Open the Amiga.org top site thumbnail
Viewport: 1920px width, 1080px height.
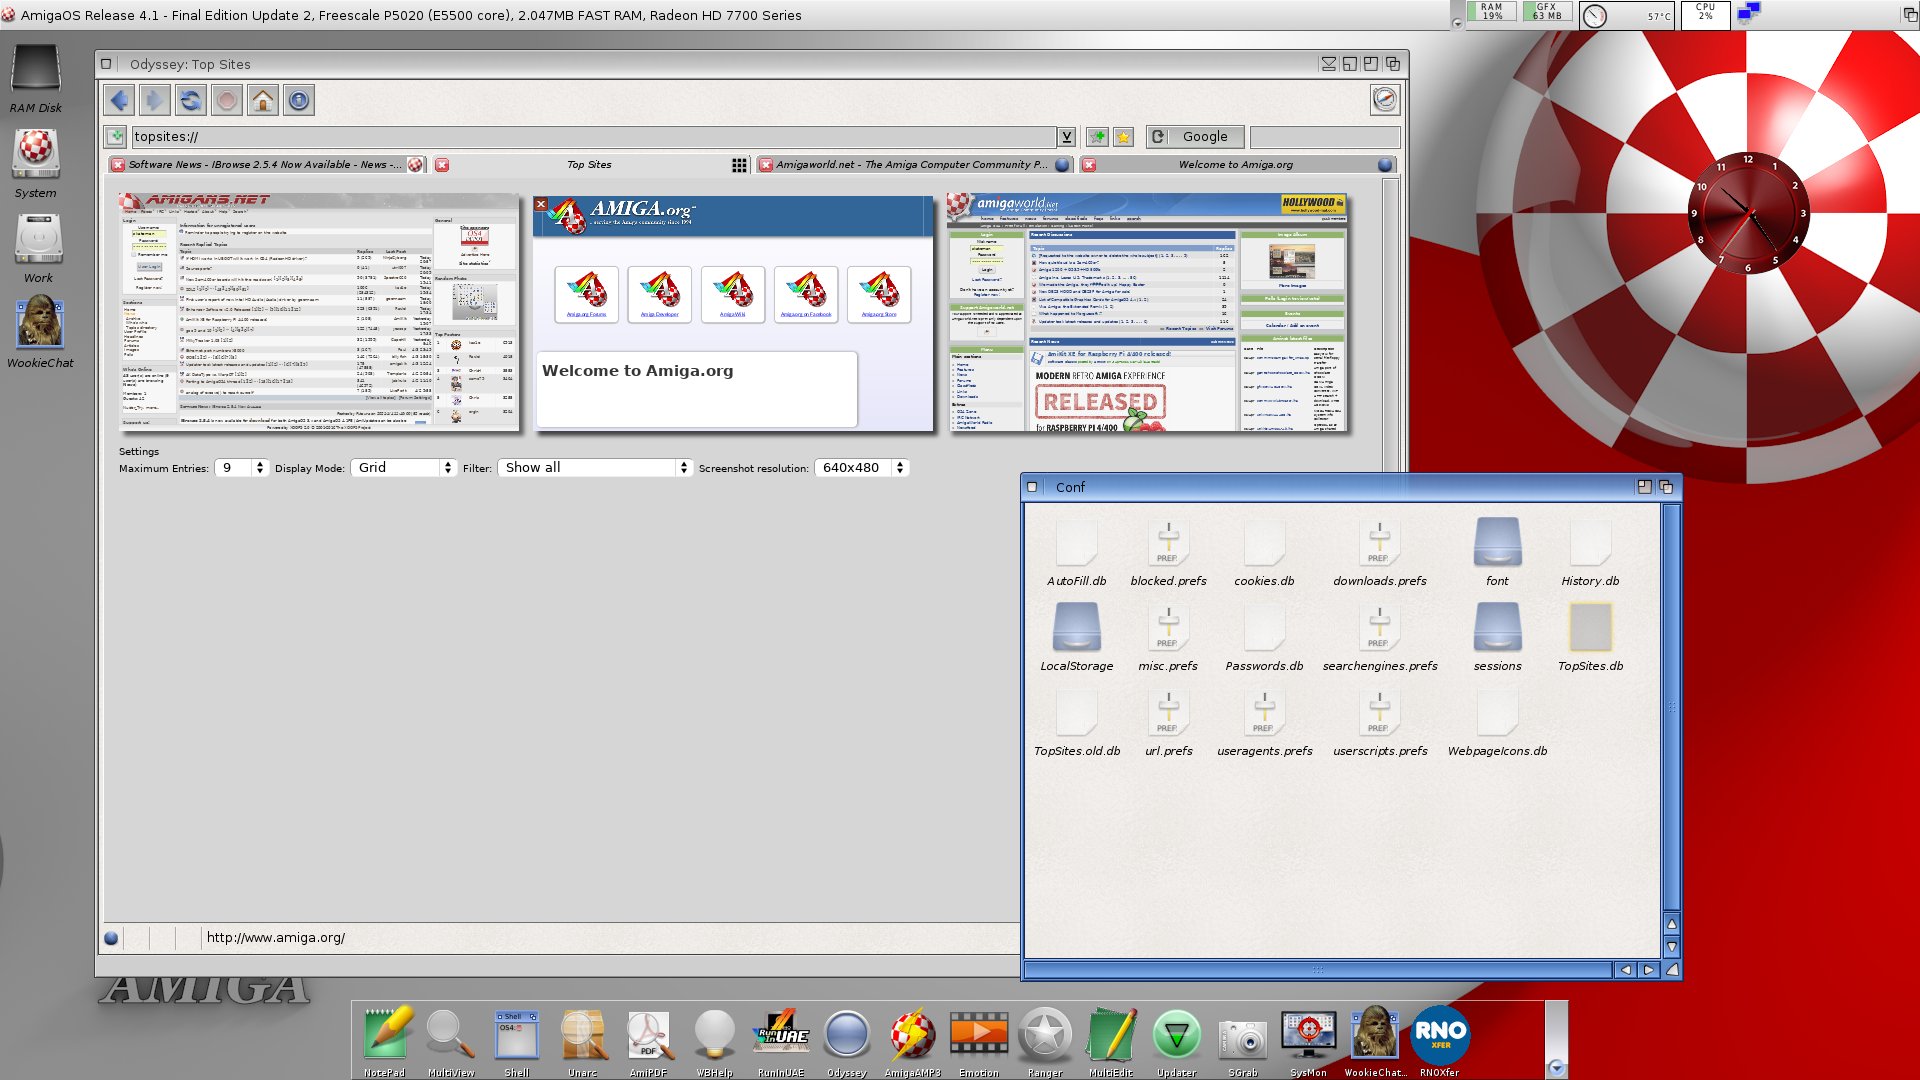click(x=733, y=313)
